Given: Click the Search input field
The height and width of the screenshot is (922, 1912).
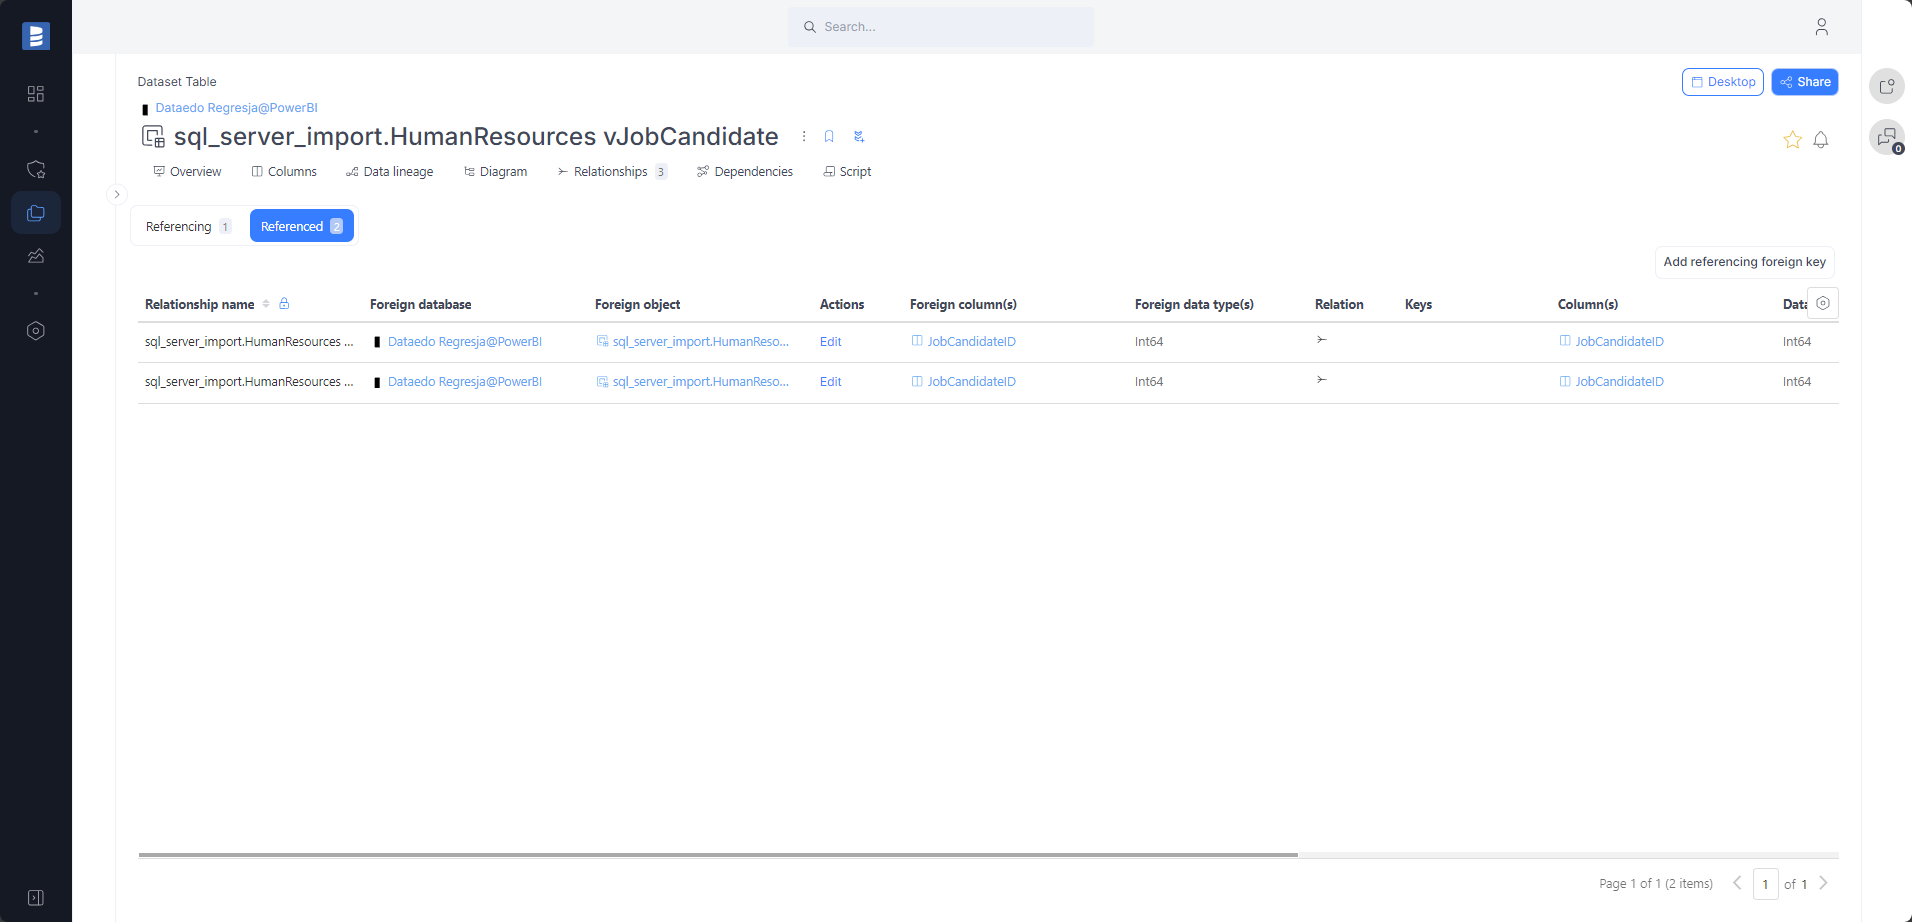Looking at the screenshot, I should point(941,27).
